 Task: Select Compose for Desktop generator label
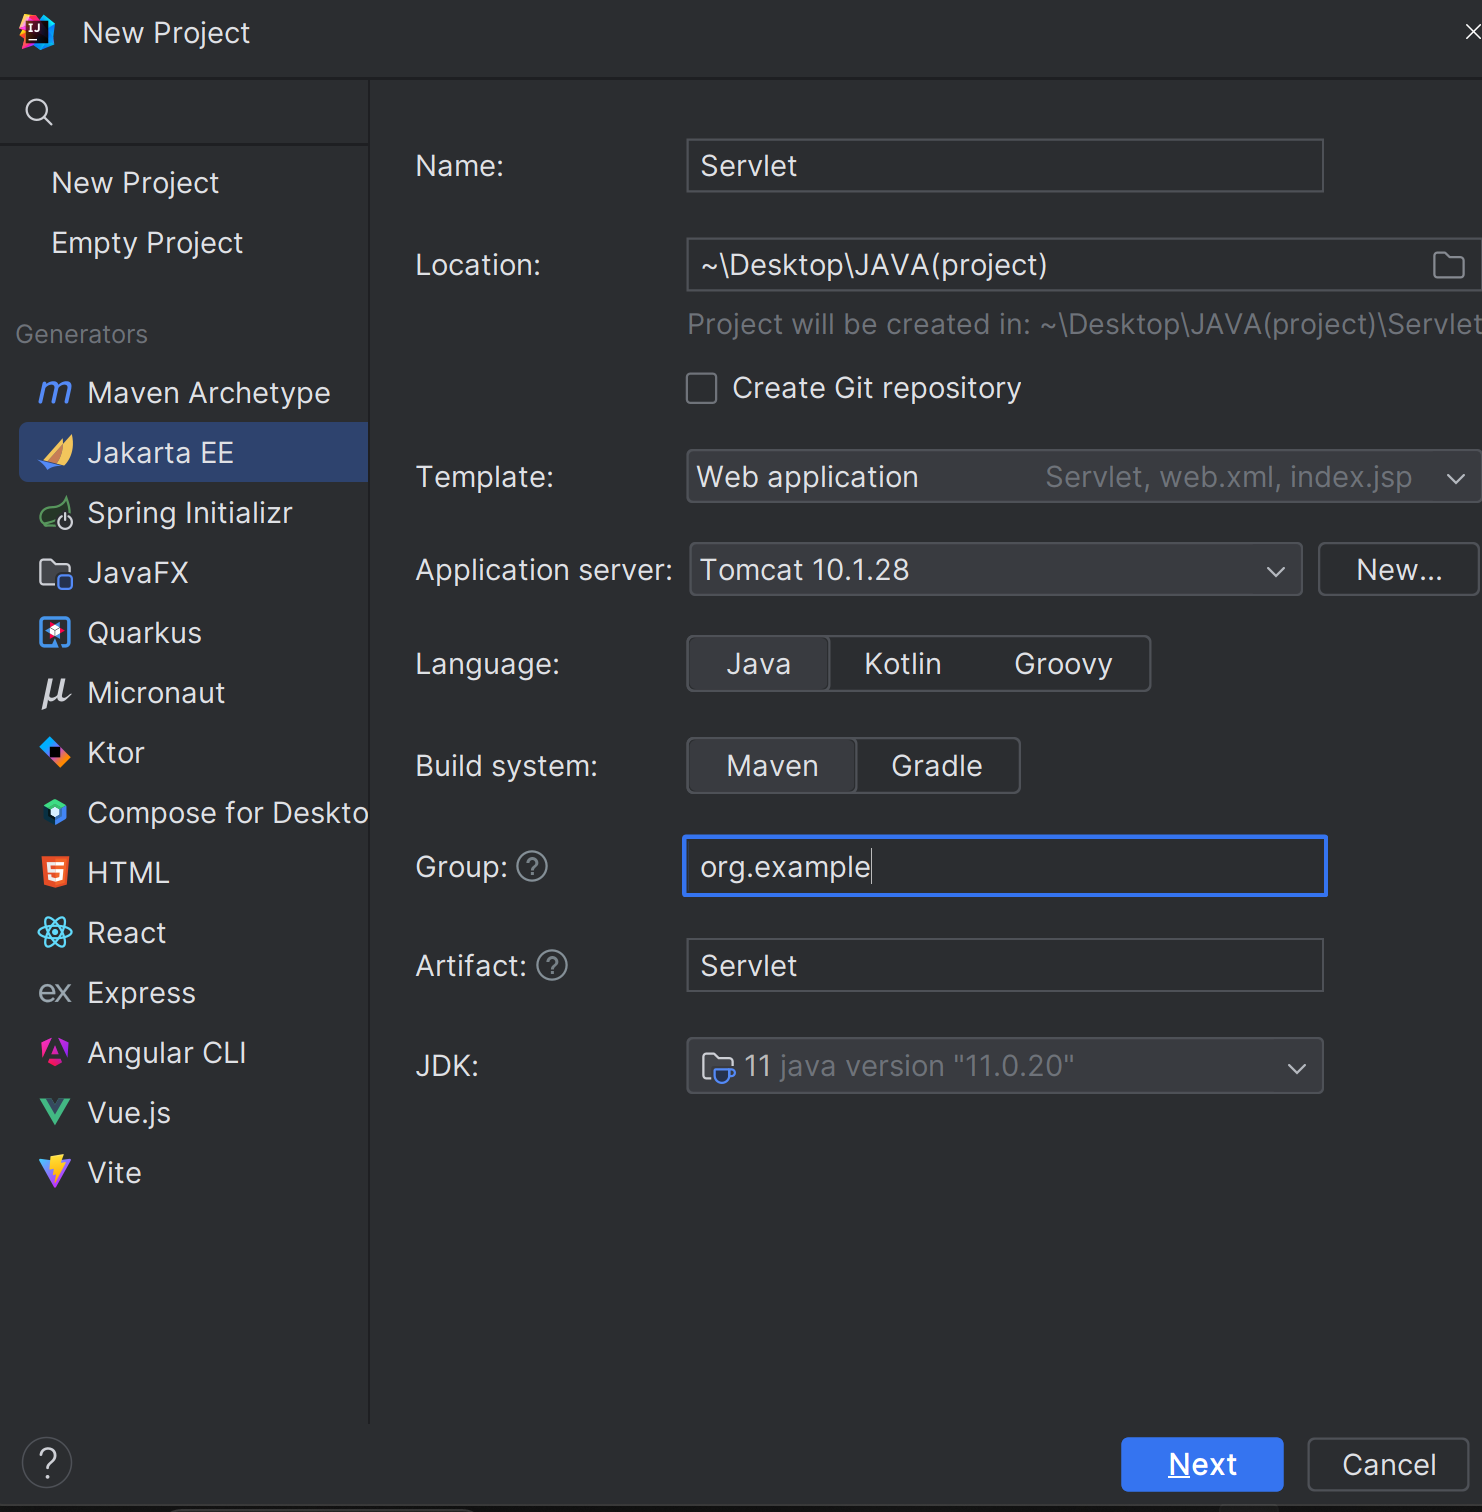(x=228, y=813)
